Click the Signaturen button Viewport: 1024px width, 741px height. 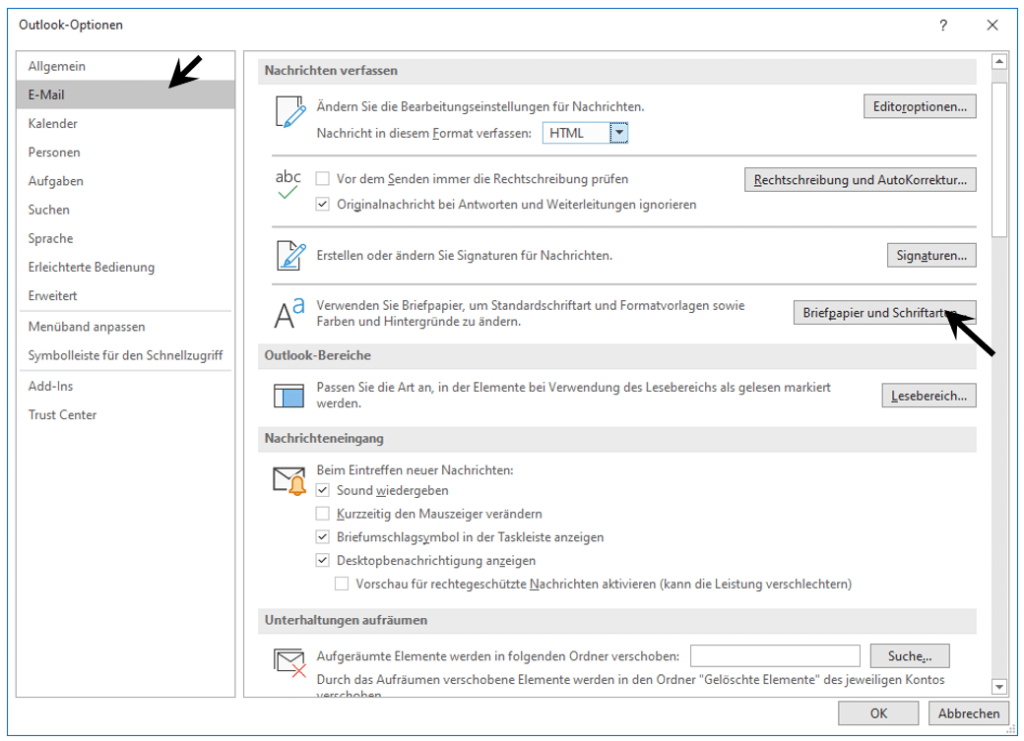pos(931,255)
